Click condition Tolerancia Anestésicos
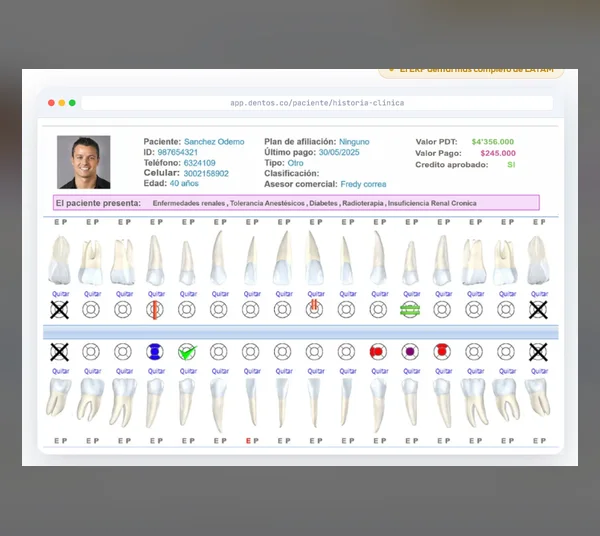 coord(267,203)
